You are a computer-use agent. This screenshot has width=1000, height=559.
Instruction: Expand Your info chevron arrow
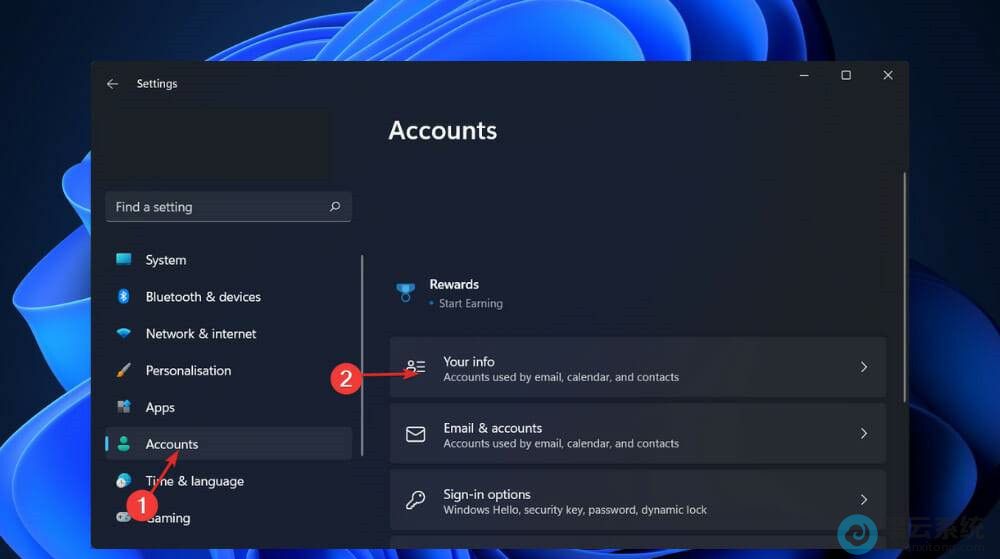point(864,367)
